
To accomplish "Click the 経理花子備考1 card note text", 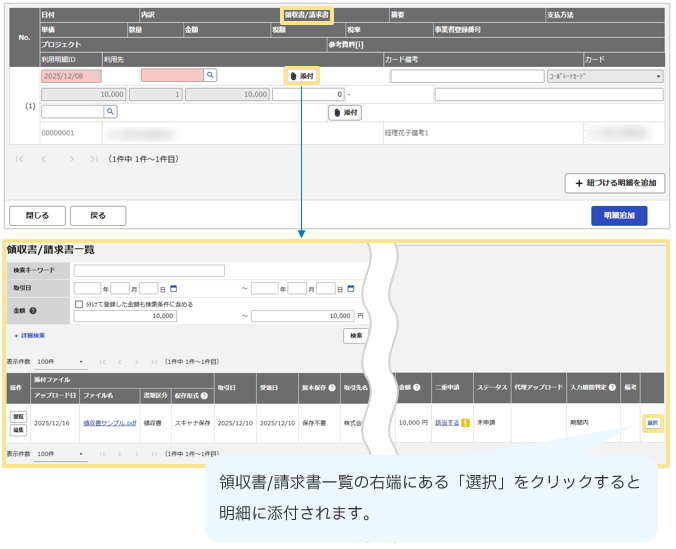I will pos(407,133).
